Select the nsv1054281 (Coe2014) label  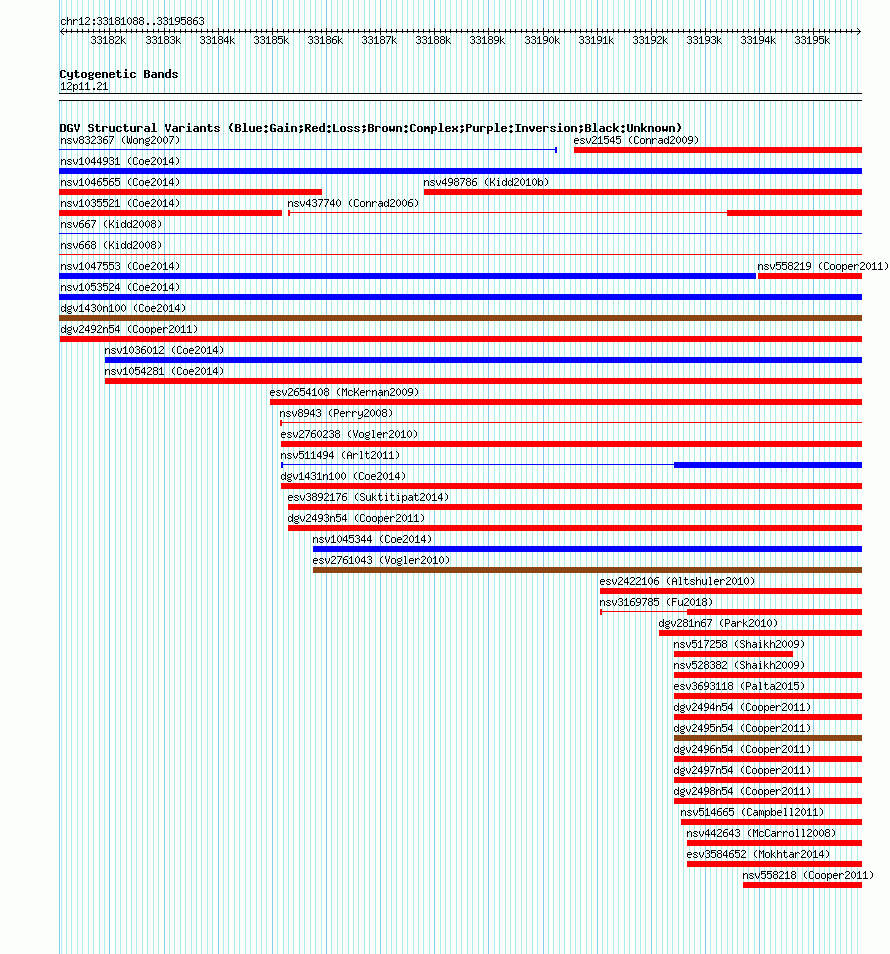click(x=164, y=371)
